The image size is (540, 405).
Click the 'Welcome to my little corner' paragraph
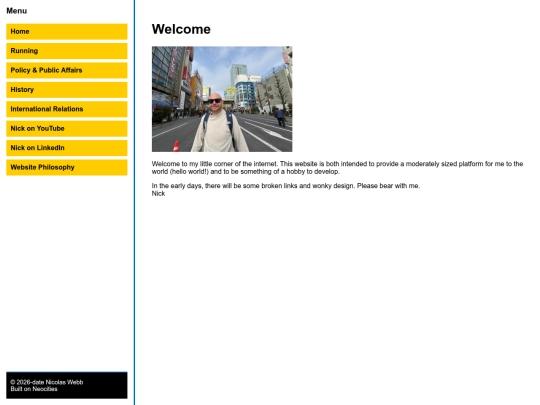(x=338, y=168)
